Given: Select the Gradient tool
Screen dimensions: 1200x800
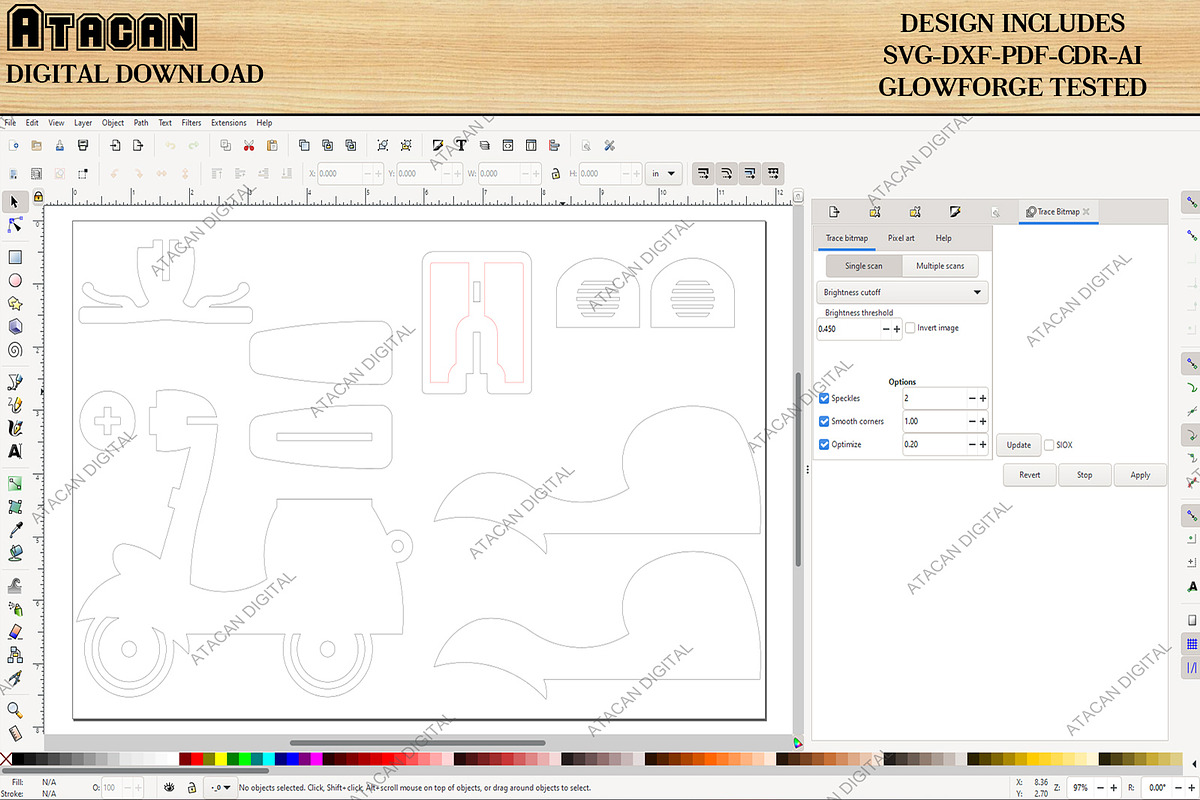Looking at the screenshot, I should (15, 484).
